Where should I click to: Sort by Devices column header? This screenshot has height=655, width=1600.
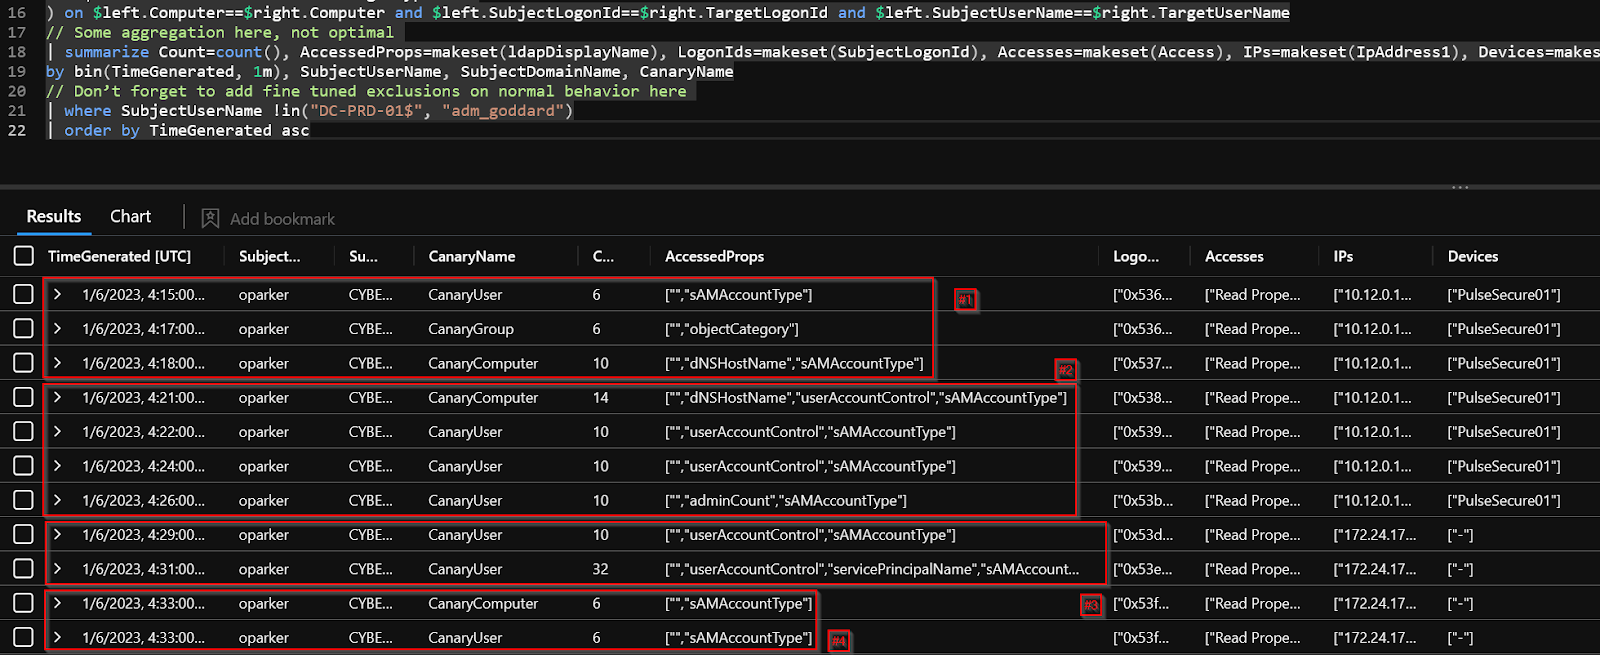pyautogui.click(x=1473, y=256)
